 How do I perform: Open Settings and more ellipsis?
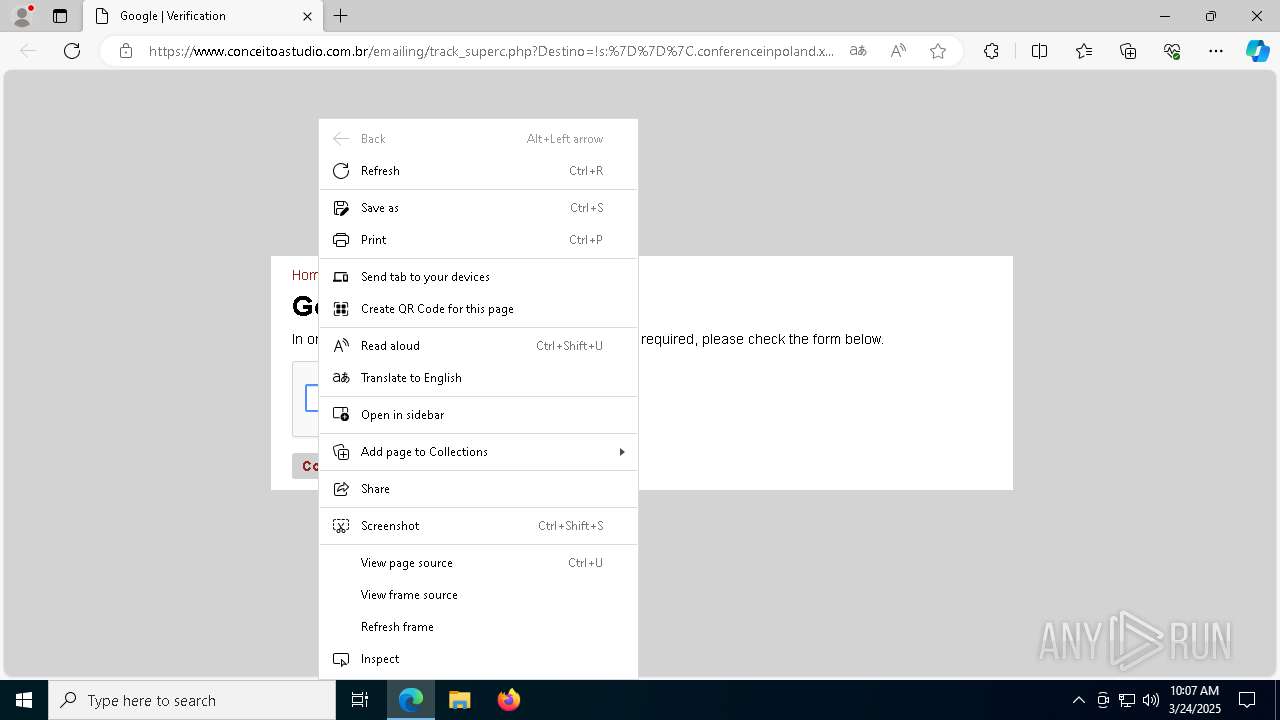(x=1216, y=51)
